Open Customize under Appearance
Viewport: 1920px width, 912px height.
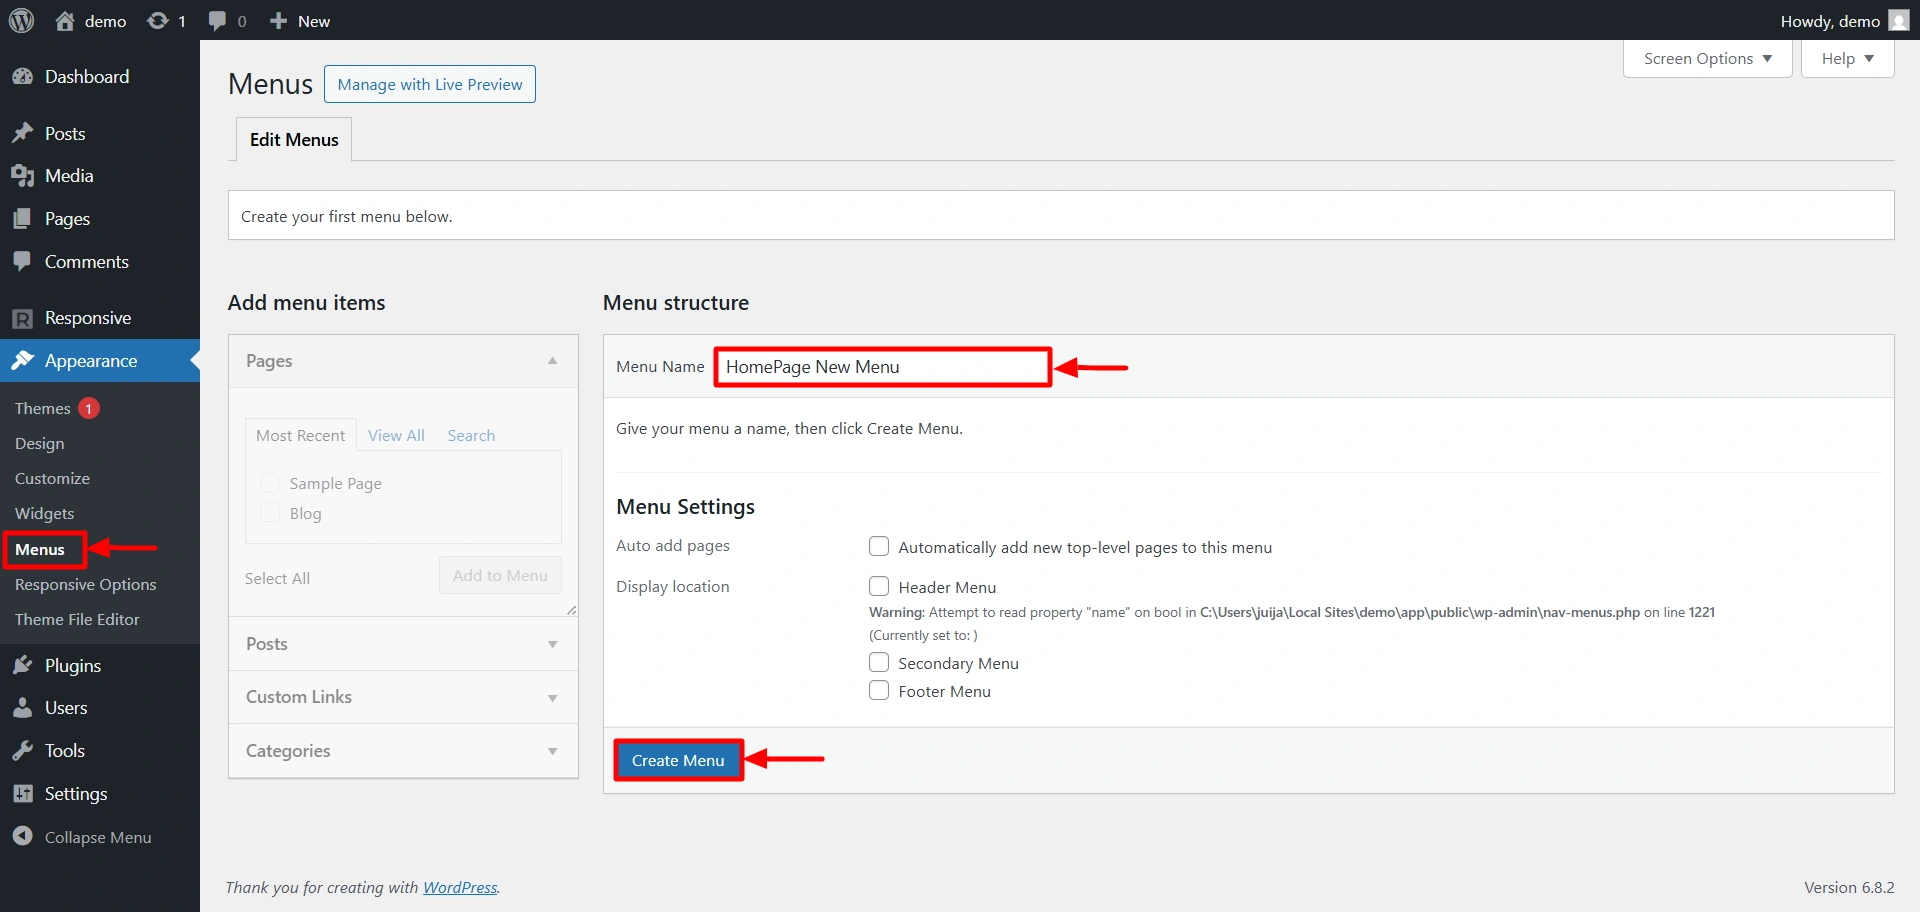click(52, 478)
